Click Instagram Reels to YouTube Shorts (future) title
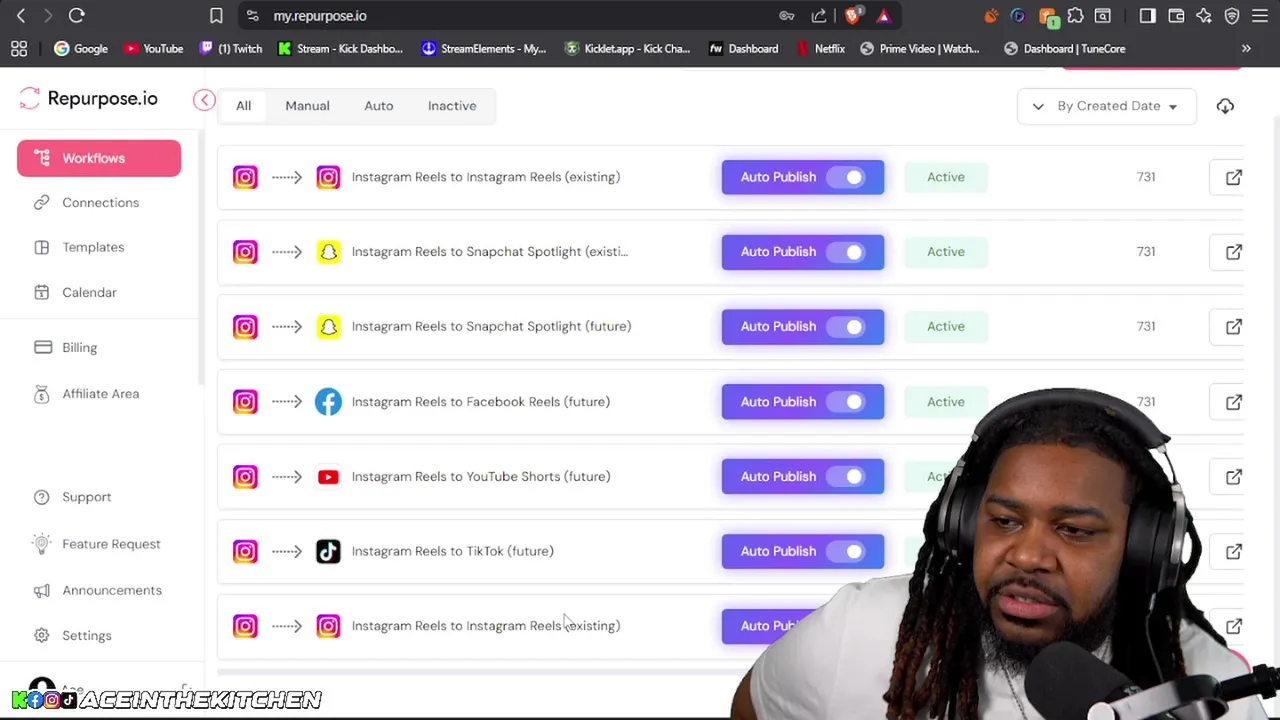Image resolution: width=1280 pixels, height=720 pixels. click(x=480, y=477)
